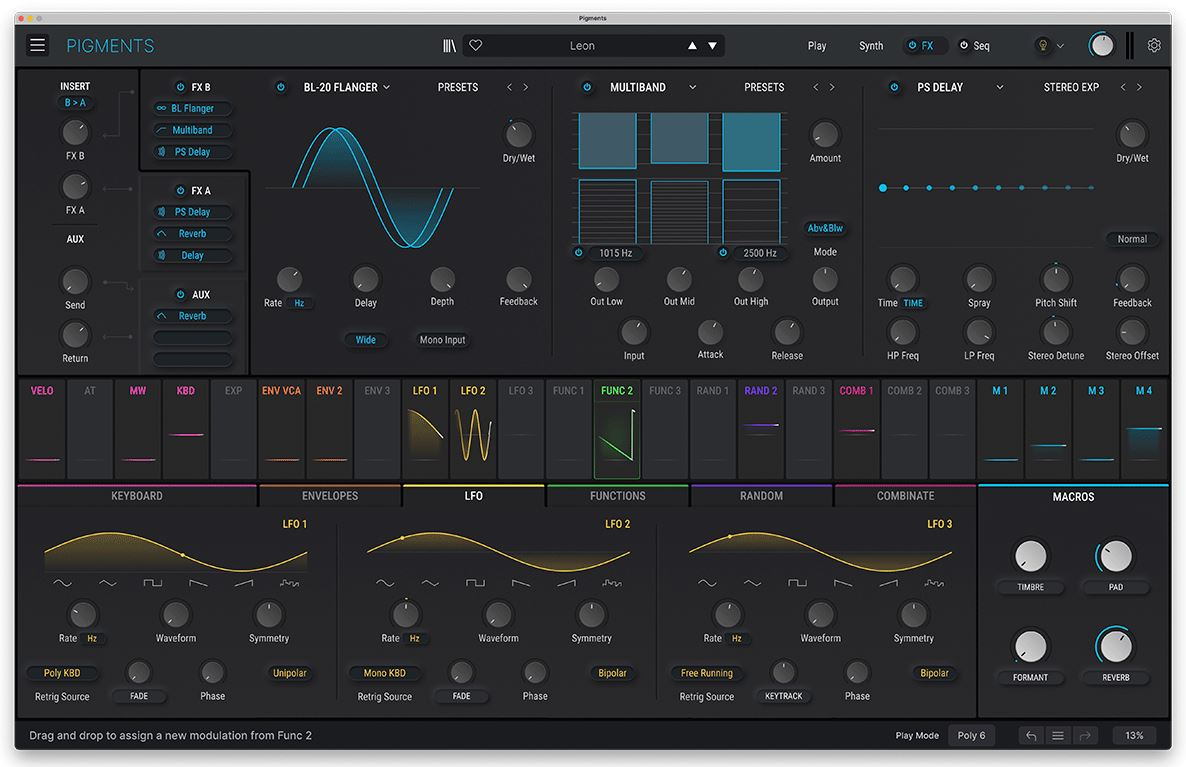Load the previous preset with up arrow
Viewport: 1186px width, 767px height.
coord(692,45)
